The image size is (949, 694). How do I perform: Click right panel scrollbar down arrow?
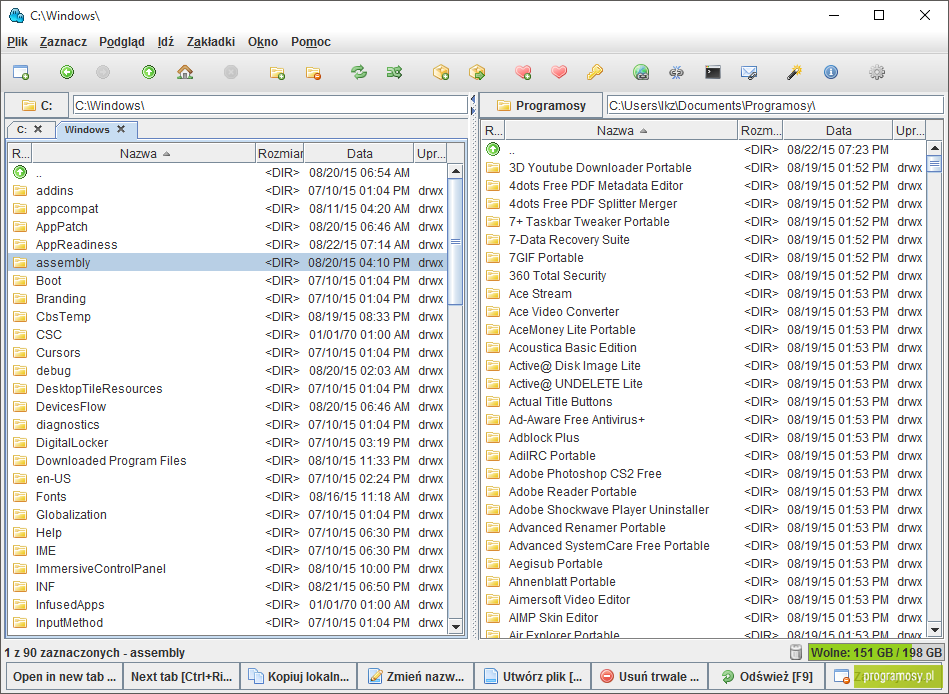pyautogui.click(x=934, y=630)
